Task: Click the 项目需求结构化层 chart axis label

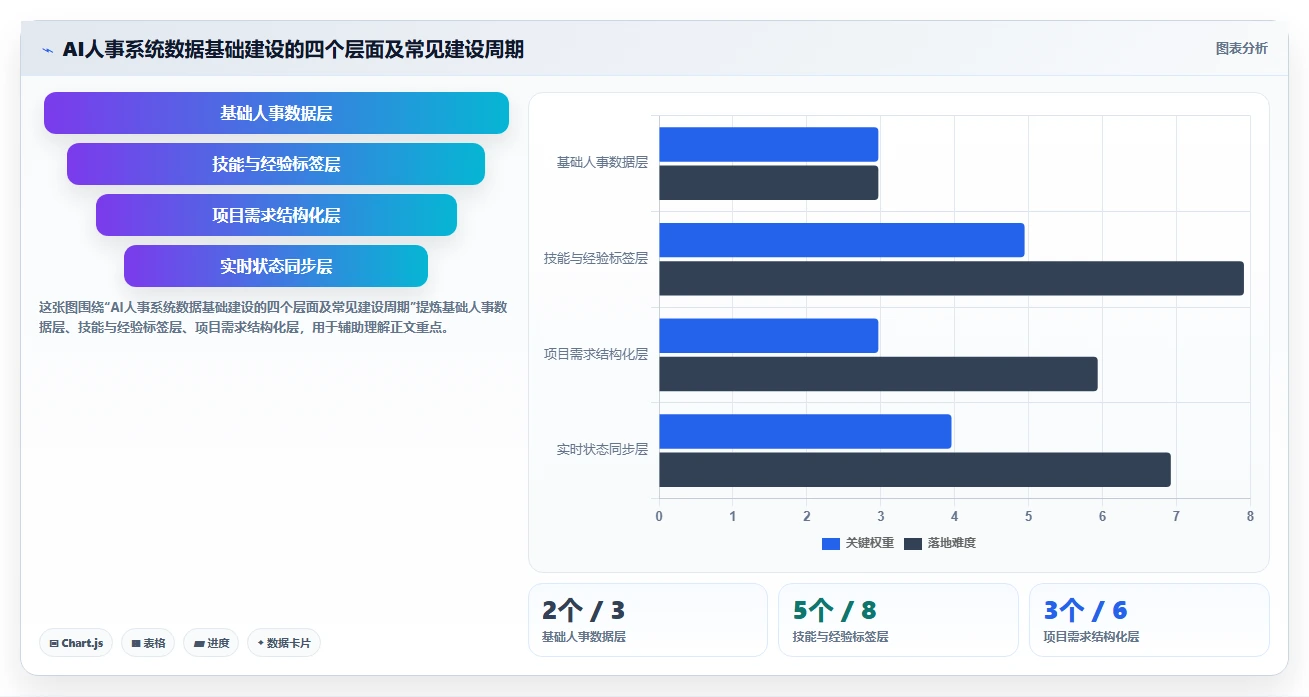Action: [x=596, y=354]
